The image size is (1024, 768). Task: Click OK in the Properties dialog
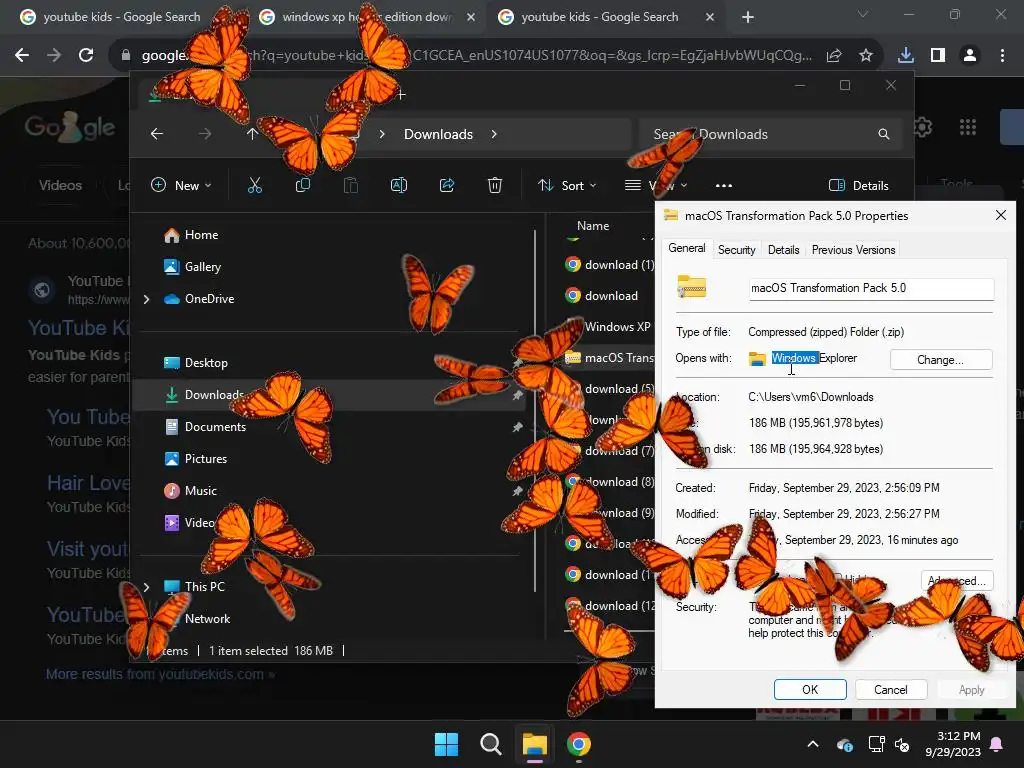tap(810, 690)
